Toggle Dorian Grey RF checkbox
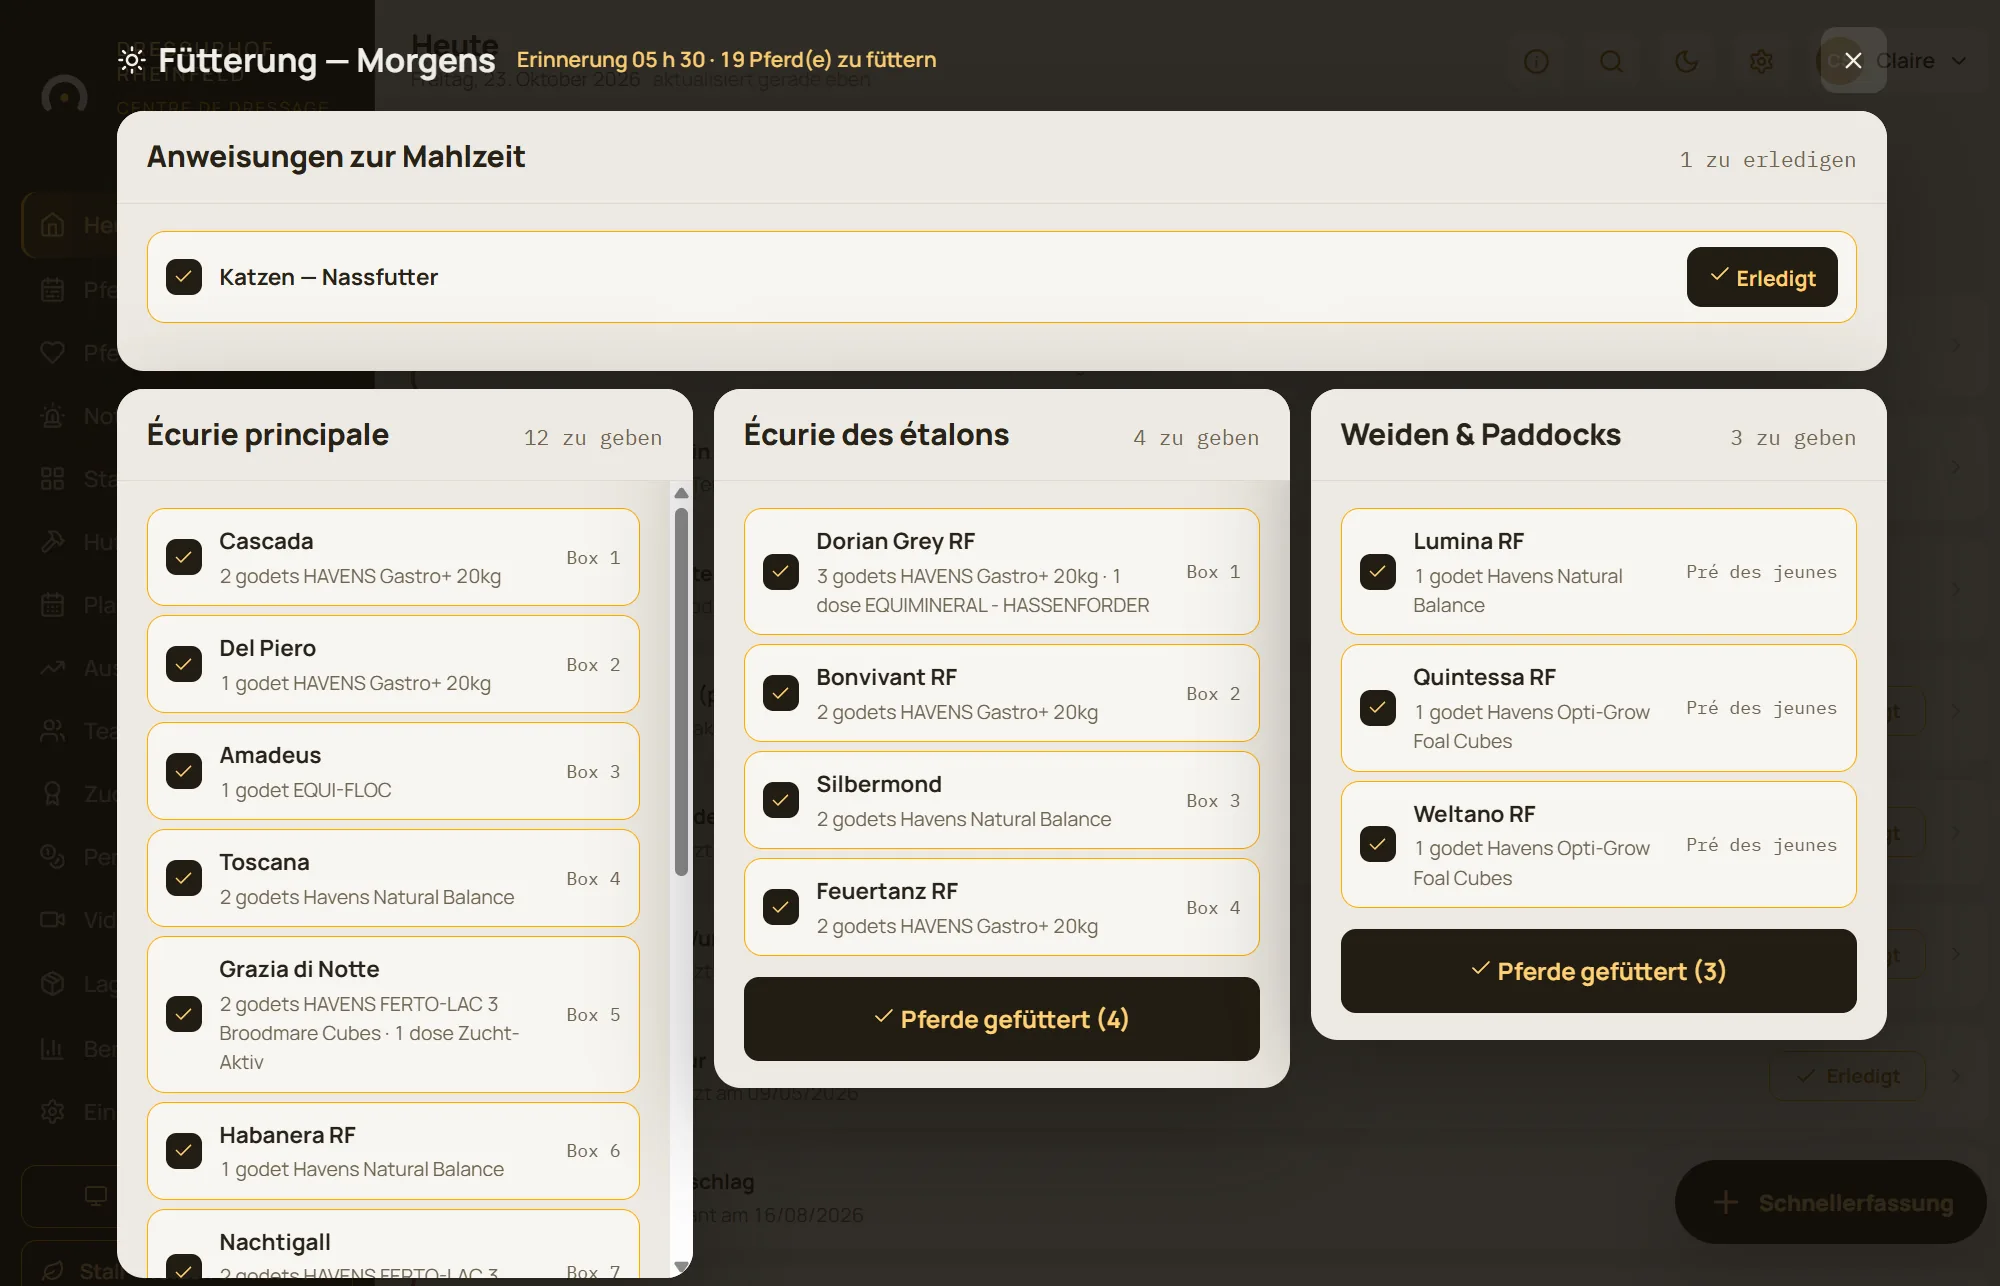Viewport: 2000px width, 1286px height. (781, 572)
